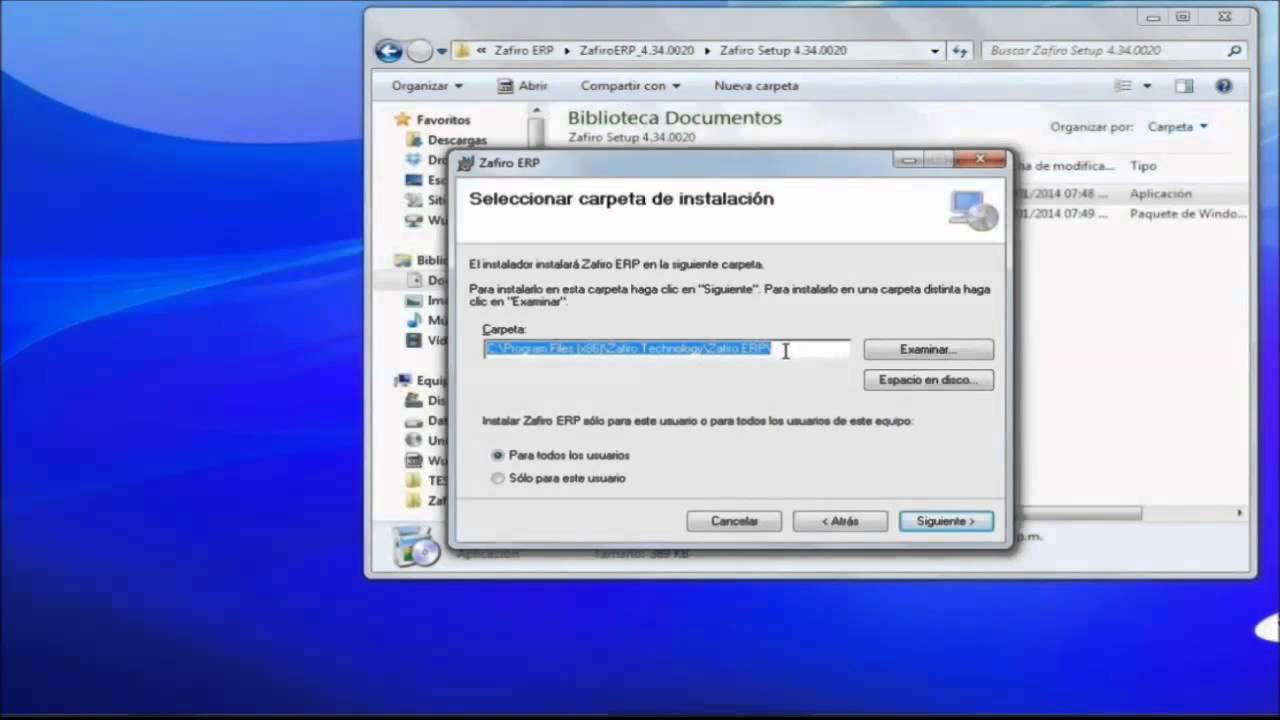Click the change view icon
This screenshot has width=1280, height=720.
click(1124, 86)
